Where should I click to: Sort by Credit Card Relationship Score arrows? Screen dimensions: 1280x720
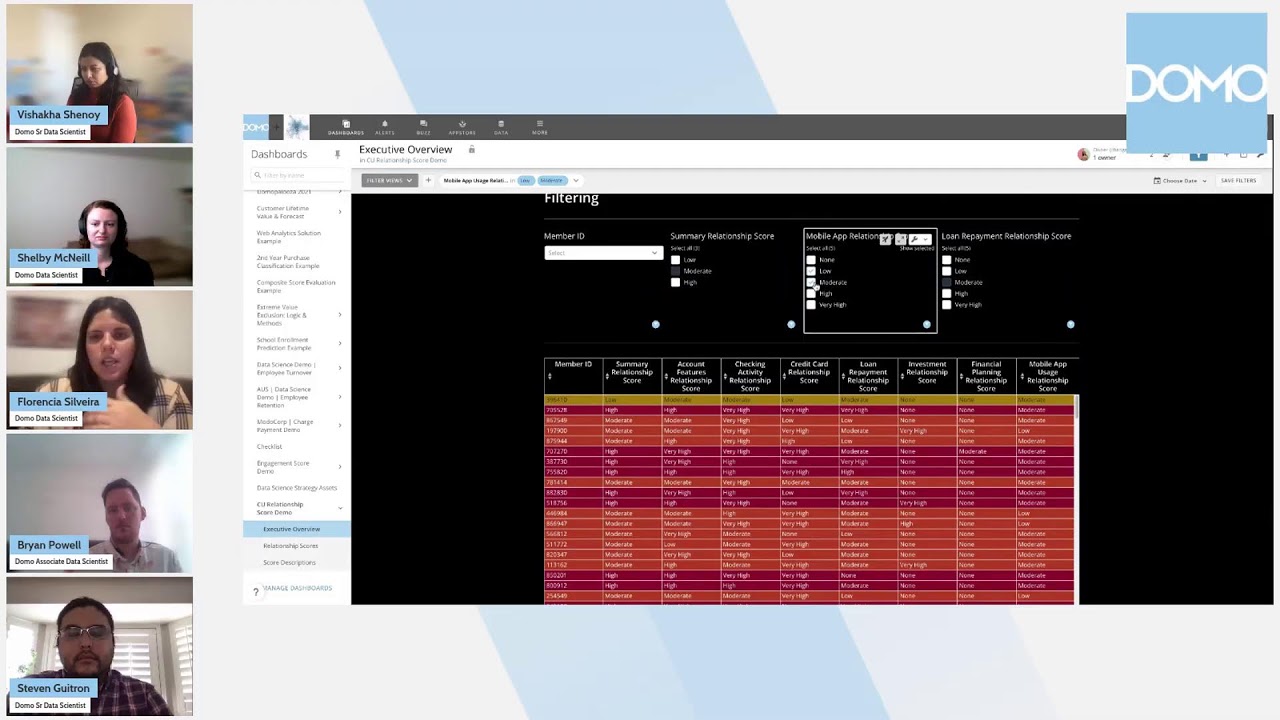click(783, 378)
